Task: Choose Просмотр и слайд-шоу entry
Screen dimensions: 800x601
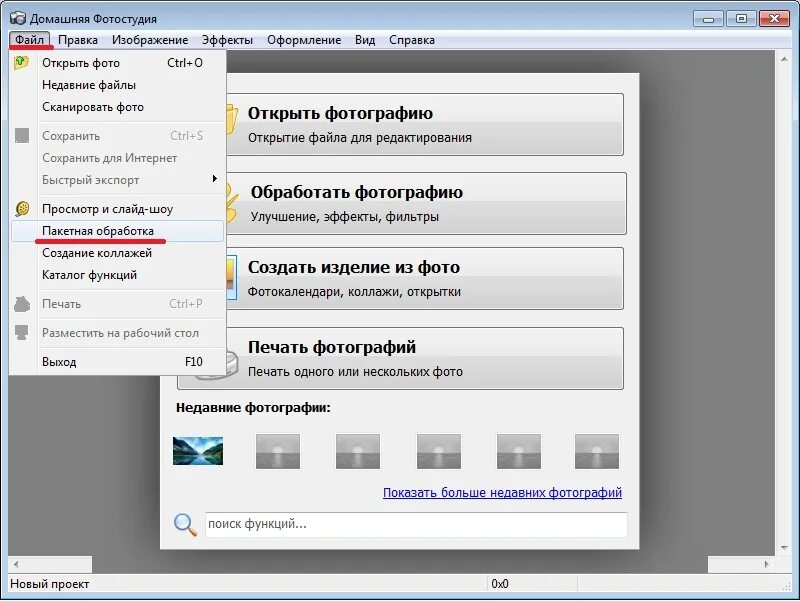Action: [117, 209]
